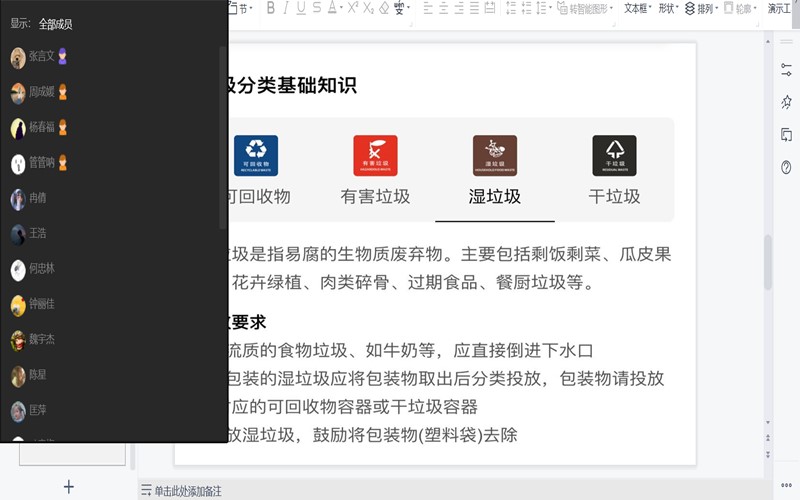Select member 张言文 in list
This screenshot has height=500, width=800.
pos(41,58)
